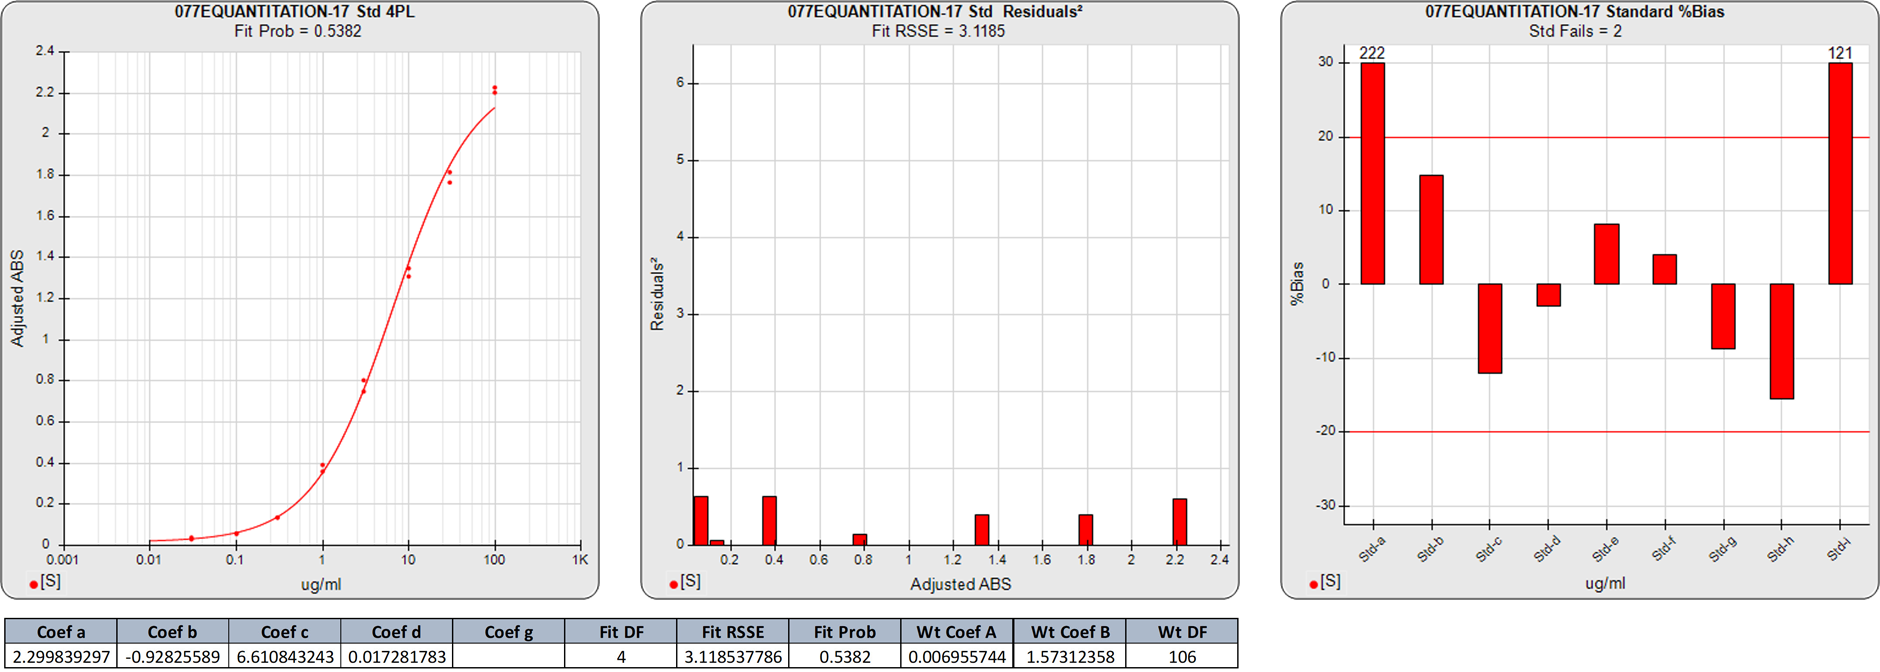Select the cell value 0.006955744
This screenshot has width=1880, height=672.
(957, 656)
